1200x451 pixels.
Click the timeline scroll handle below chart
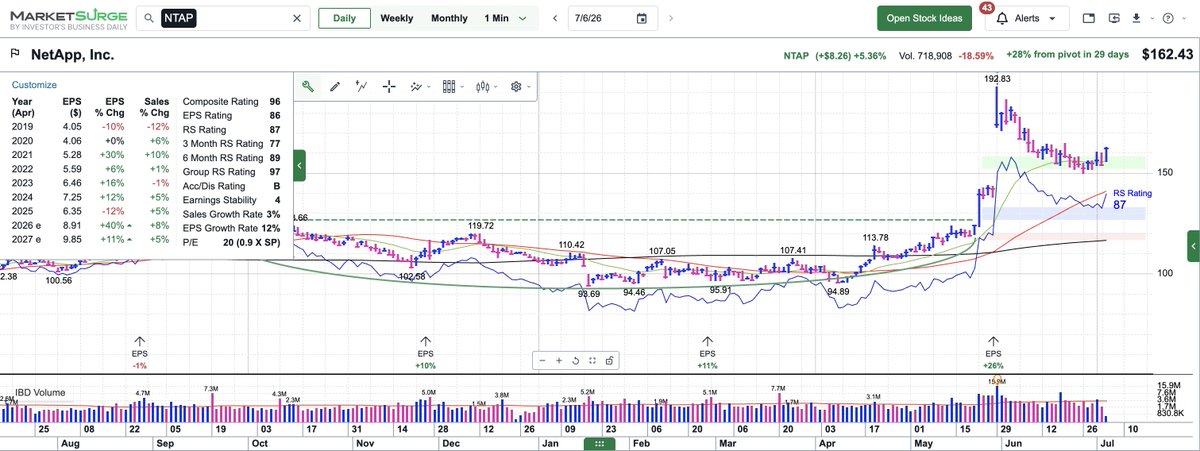pyautogui.click(x=598, y=443)
